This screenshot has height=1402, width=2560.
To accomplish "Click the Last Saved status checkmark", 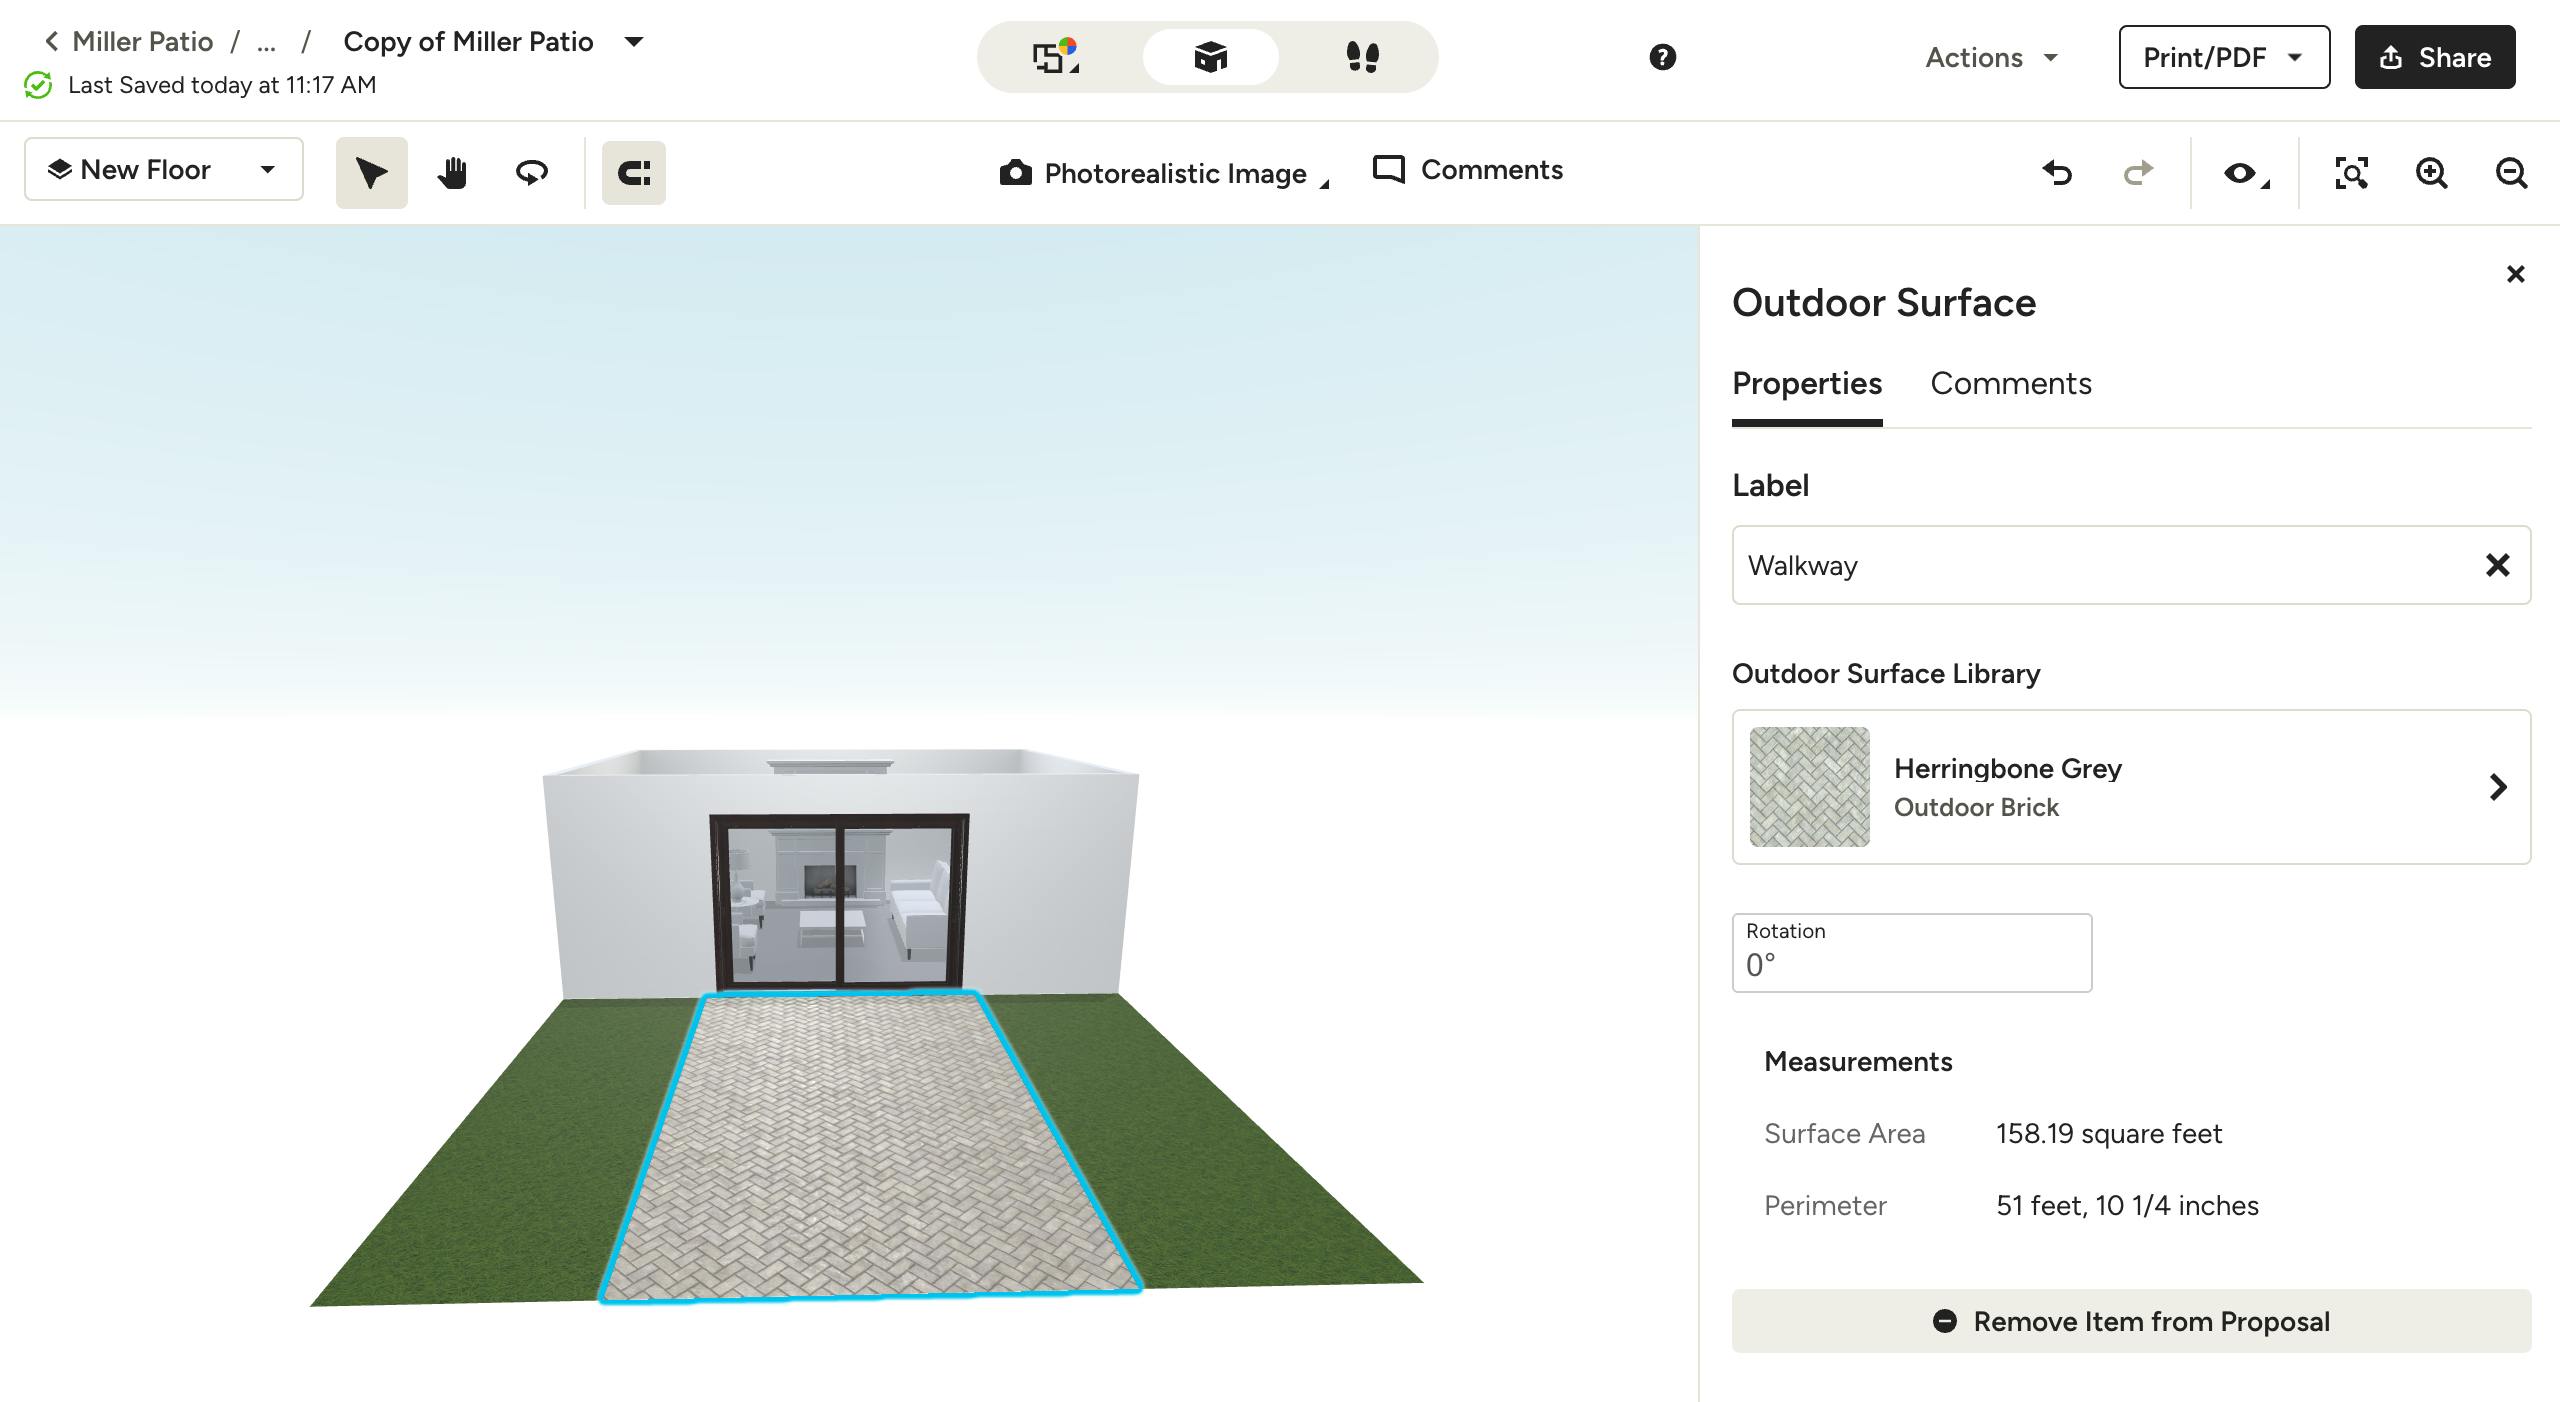I will [x=38, y=85].
